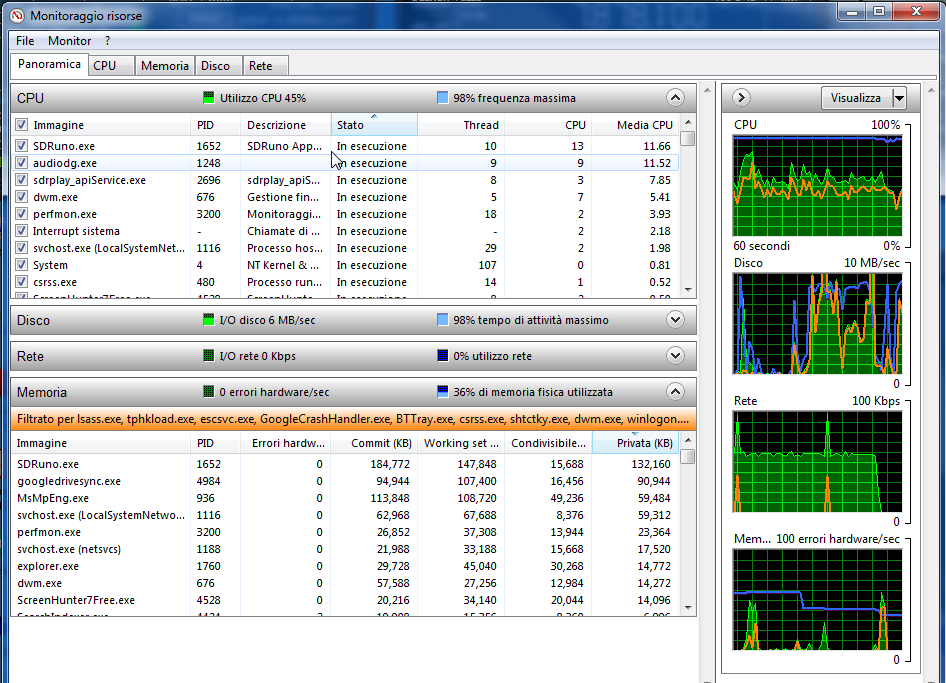Screen dimensions: 946x683
Task: Expand the Disco section chevron
Action: point(675,320)
